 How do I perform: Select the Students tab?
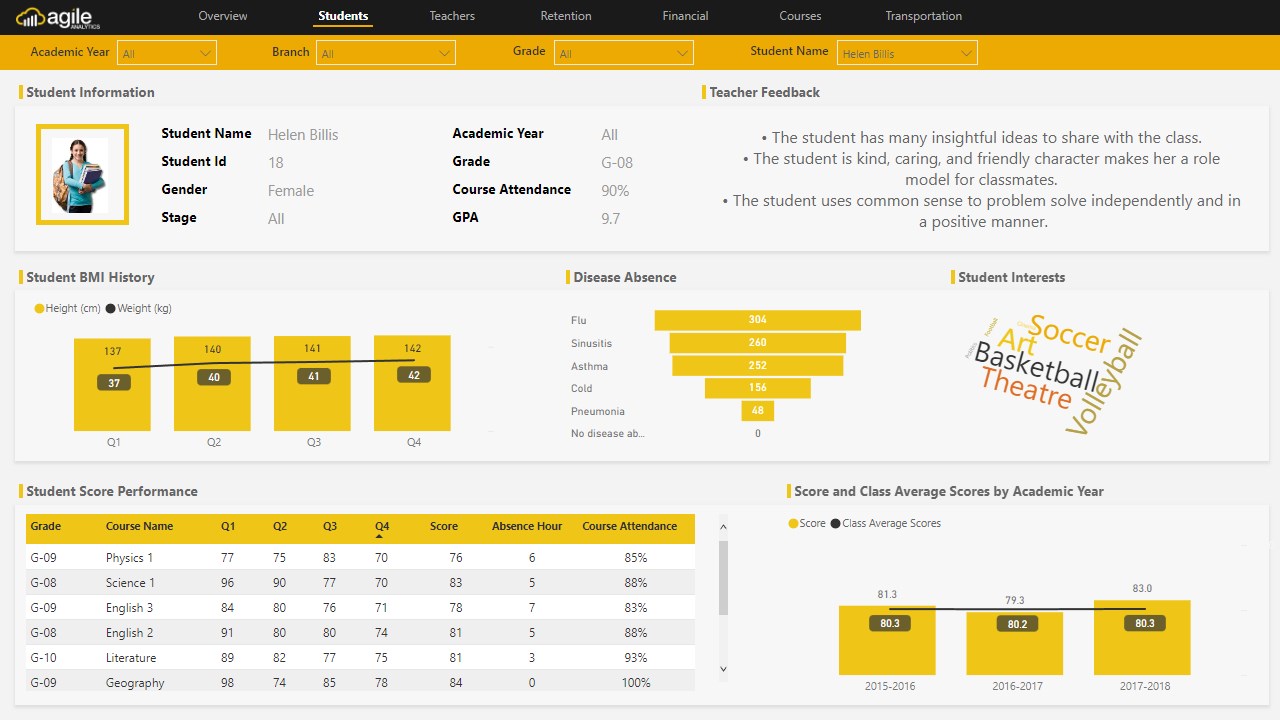click(343, 16)
